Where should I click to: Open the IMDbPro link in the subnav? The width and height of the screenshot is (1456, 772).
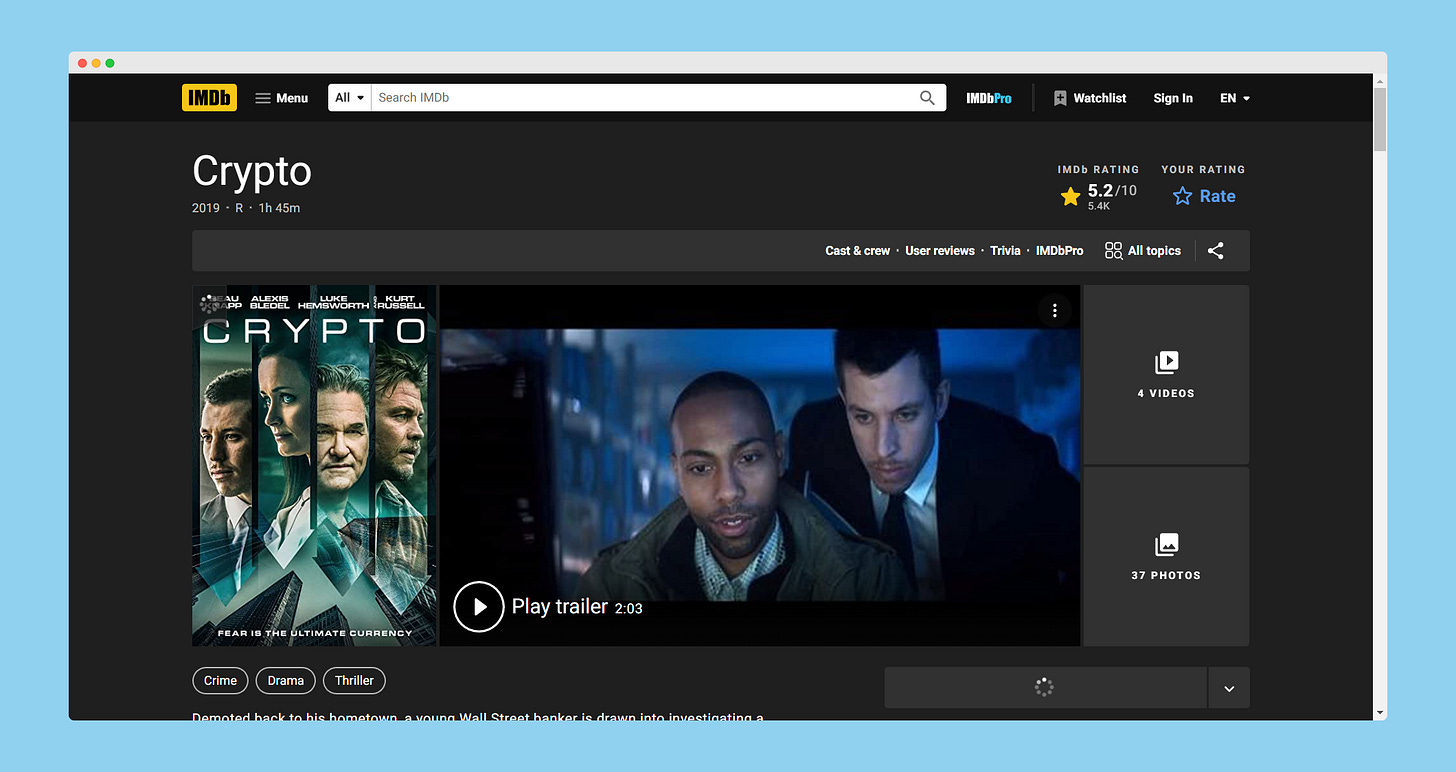[1059, 251]
